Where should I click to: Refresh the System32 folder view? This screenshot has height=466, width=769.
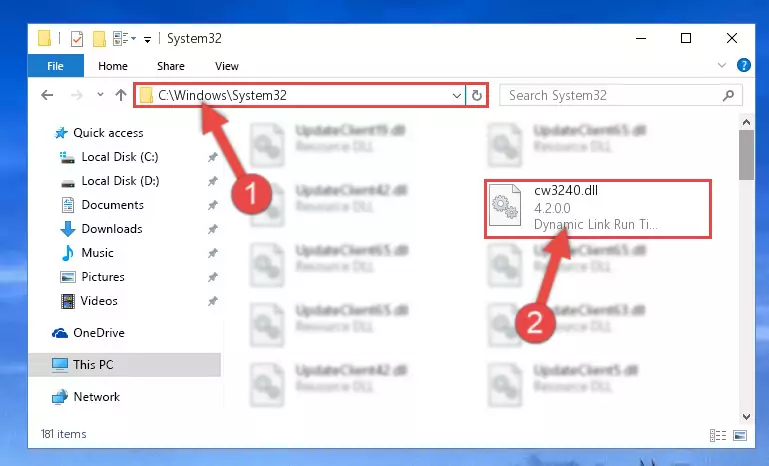click(477, 95)
